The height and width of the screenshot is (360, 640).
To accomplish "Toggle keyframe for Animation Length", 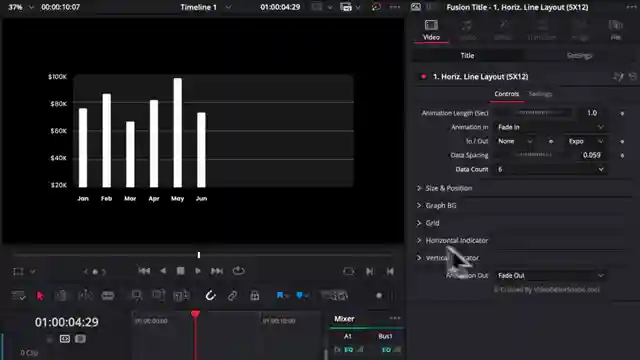I will point(622,113).
